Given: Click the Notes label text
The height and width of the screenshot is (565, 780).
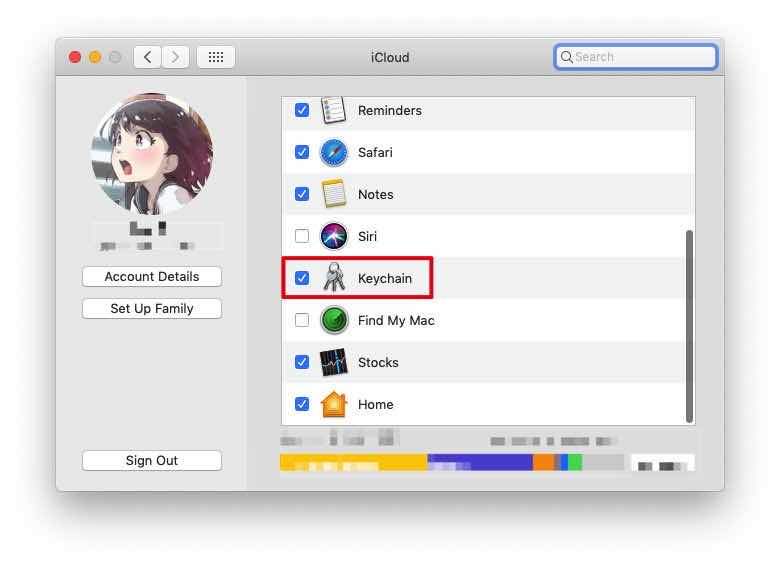Looking at the screenshot, I should point(376,194).
